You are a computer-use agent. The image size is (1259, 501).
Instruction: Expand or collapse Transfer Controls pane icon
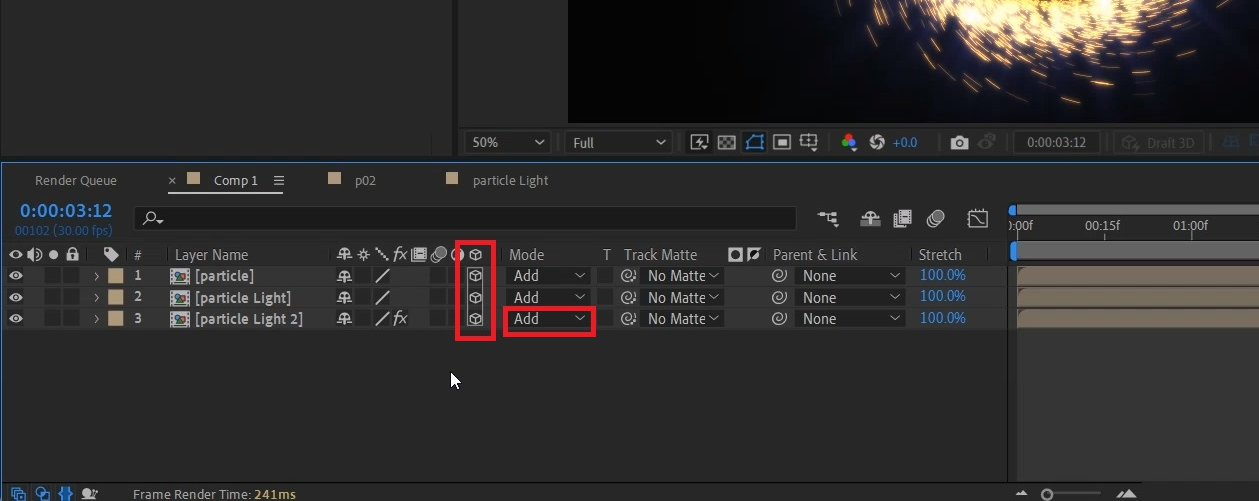(x=43, y=493)
